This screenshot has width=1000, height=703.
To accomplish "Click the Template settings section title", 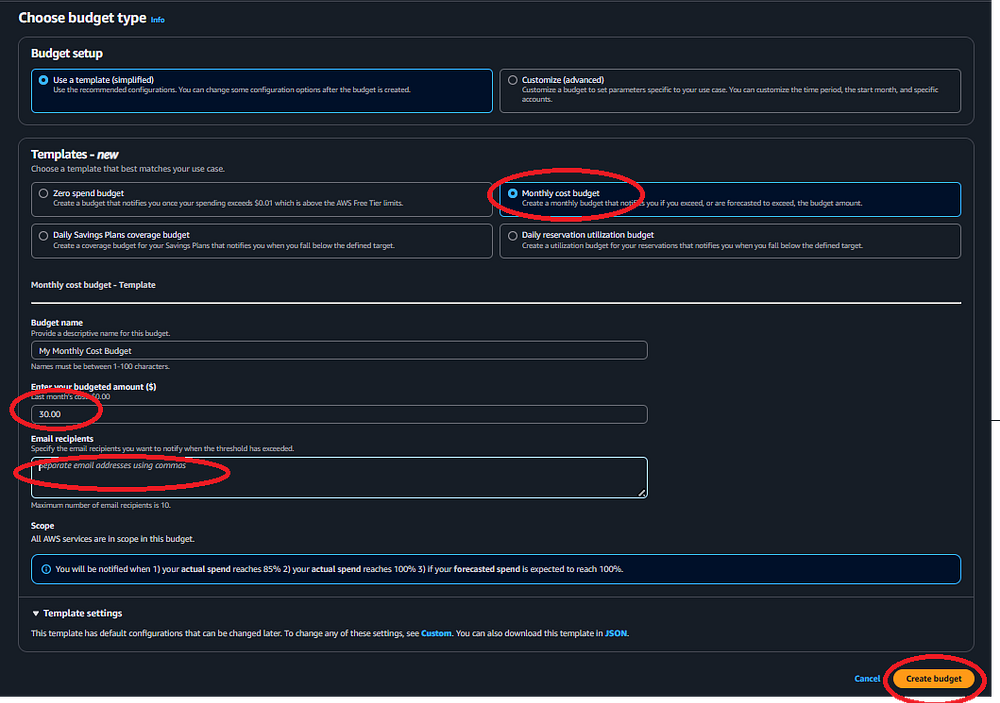I will tap(83, 613).
